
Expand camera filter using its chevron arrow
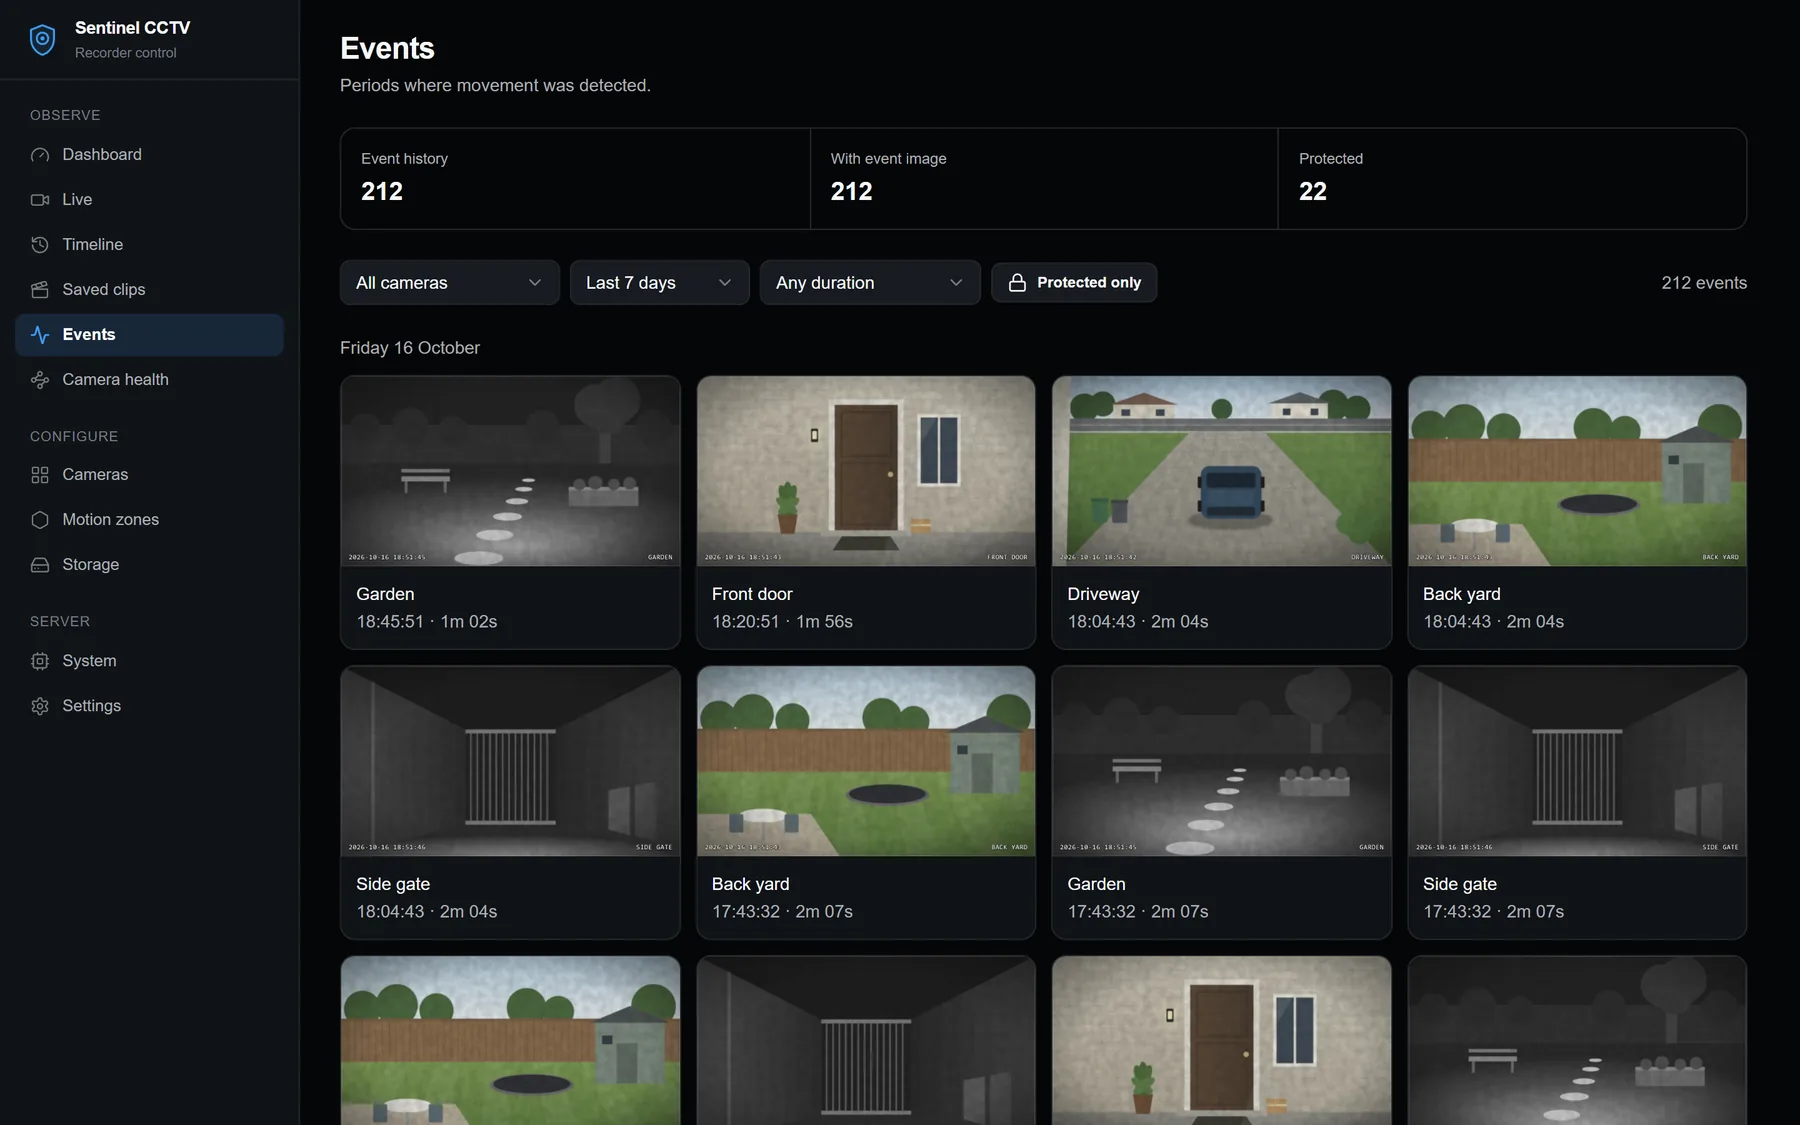tap(535, 283)
